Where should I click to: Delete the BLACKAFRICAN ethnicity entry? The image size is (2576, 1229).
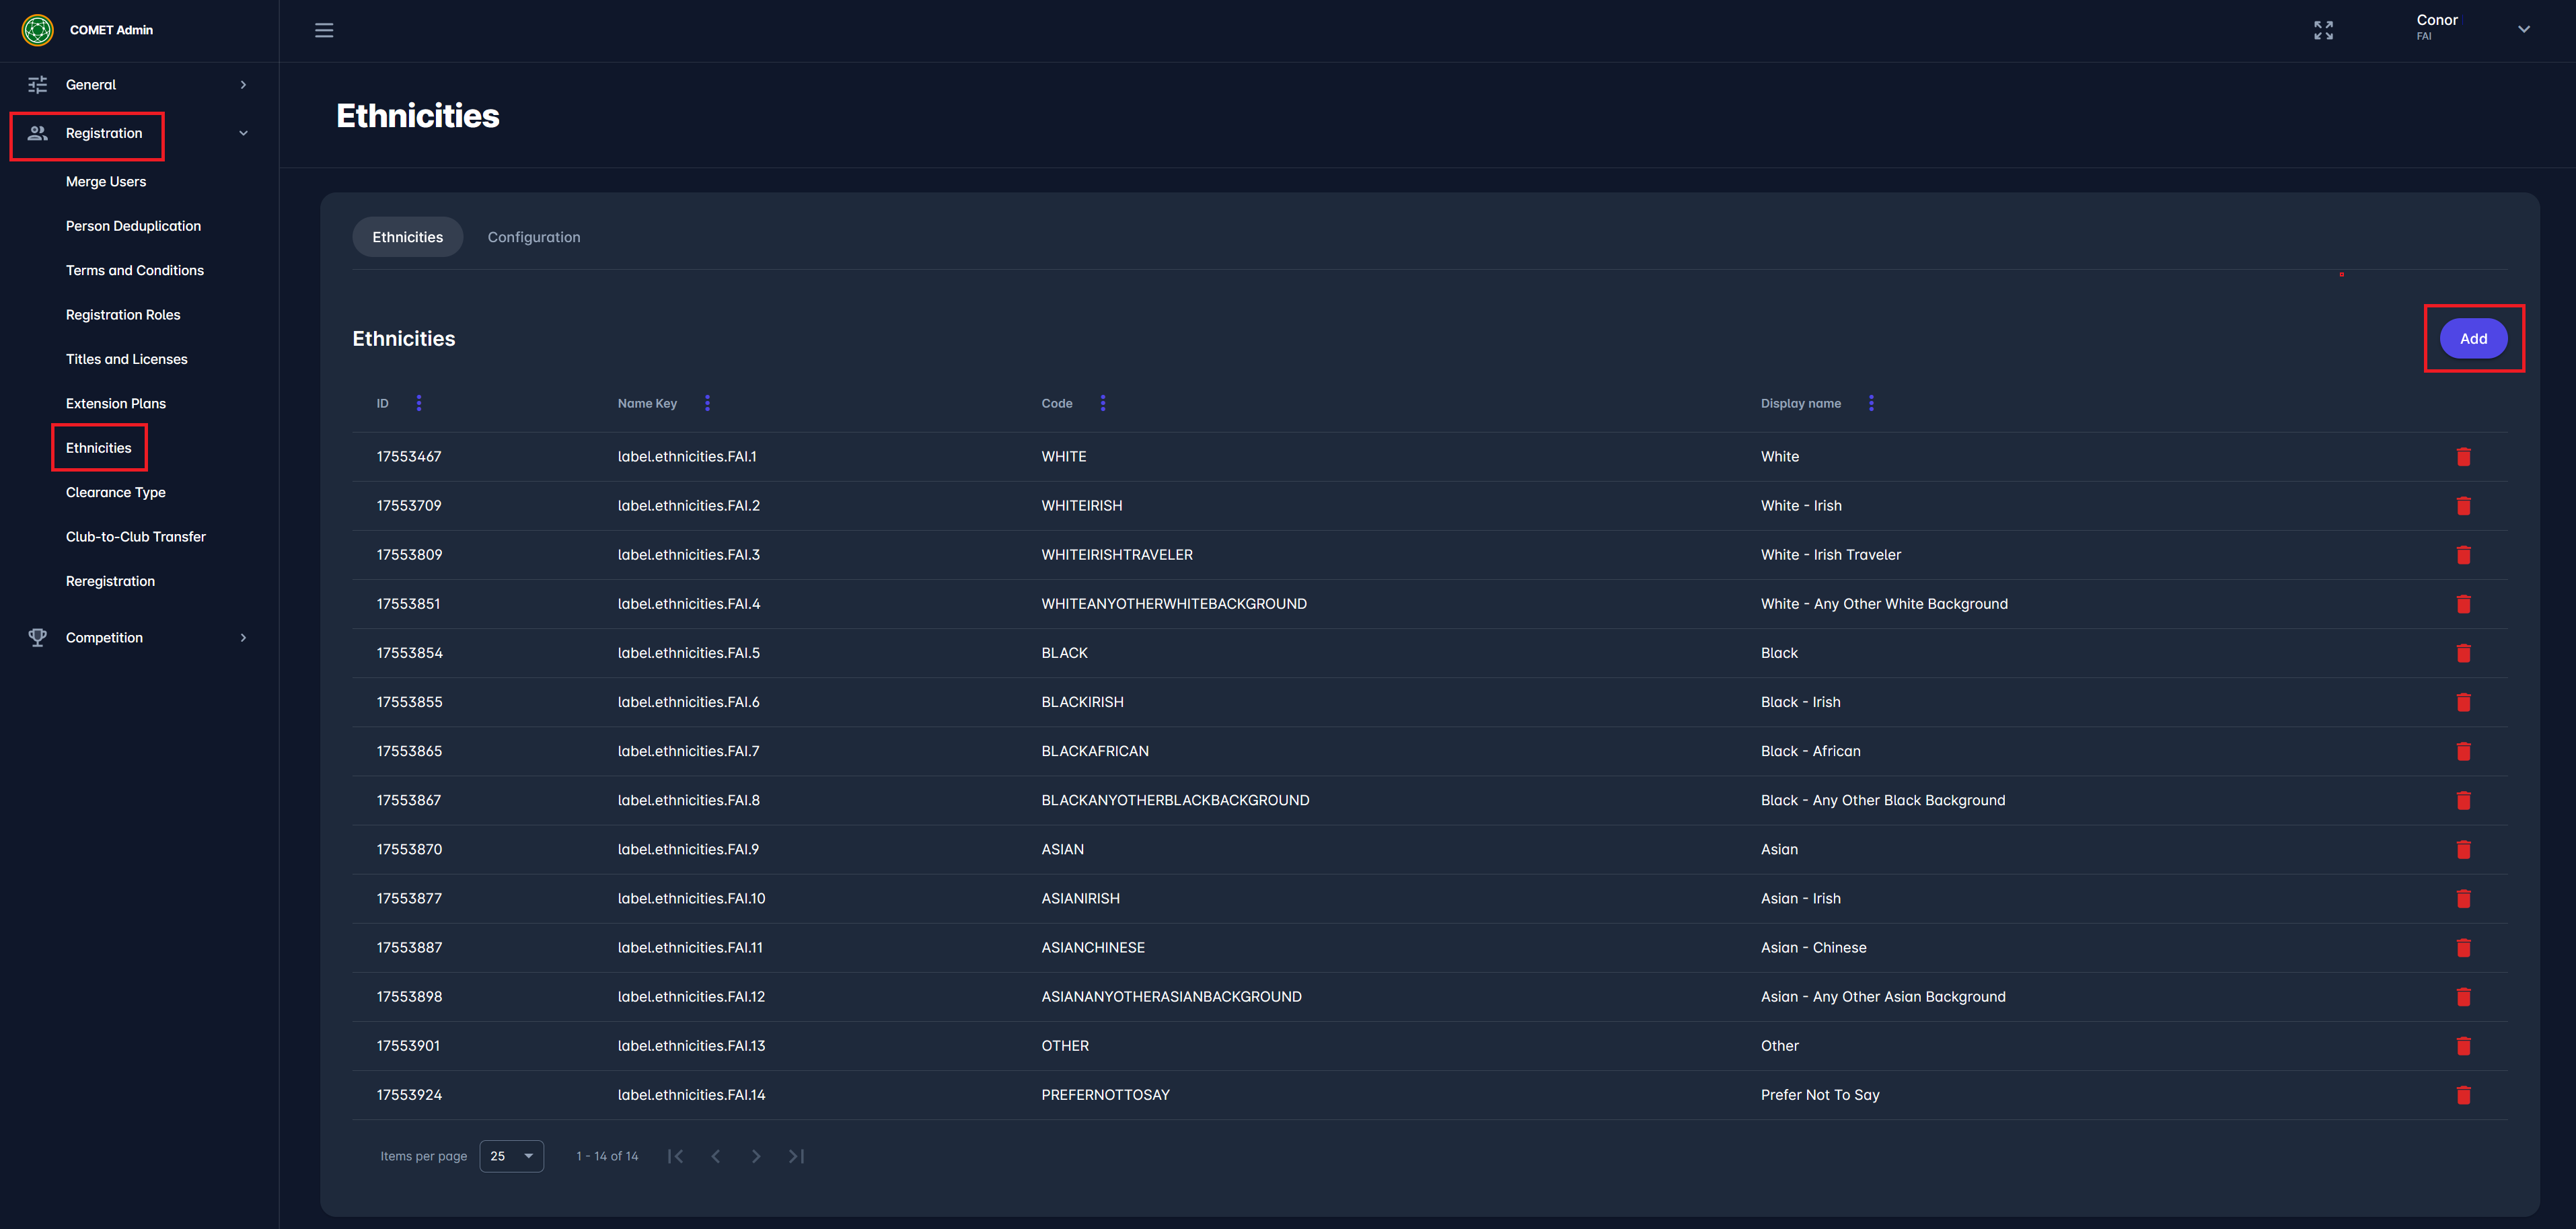(2463, 751)
